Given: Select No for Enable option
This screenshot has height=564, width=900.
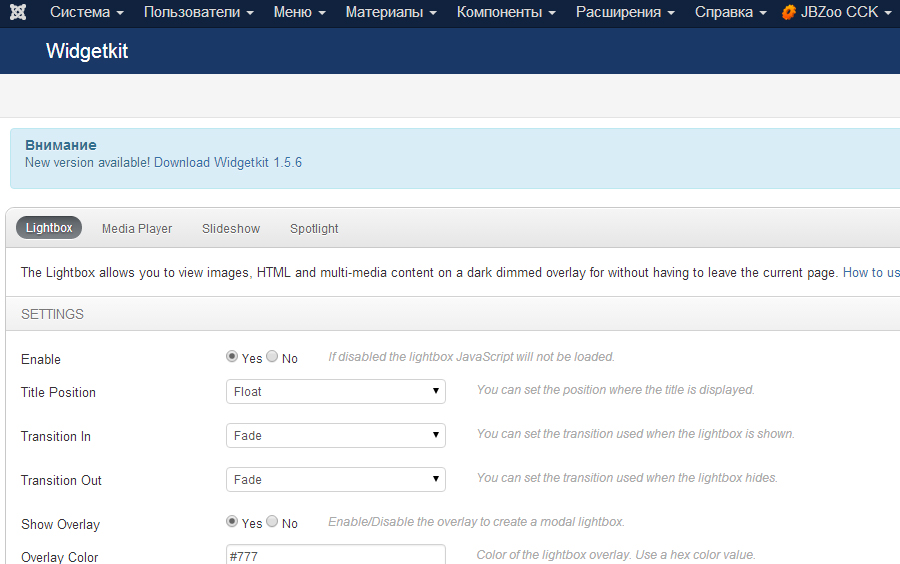Looking at the screenshot, I should tap(272, 357).
